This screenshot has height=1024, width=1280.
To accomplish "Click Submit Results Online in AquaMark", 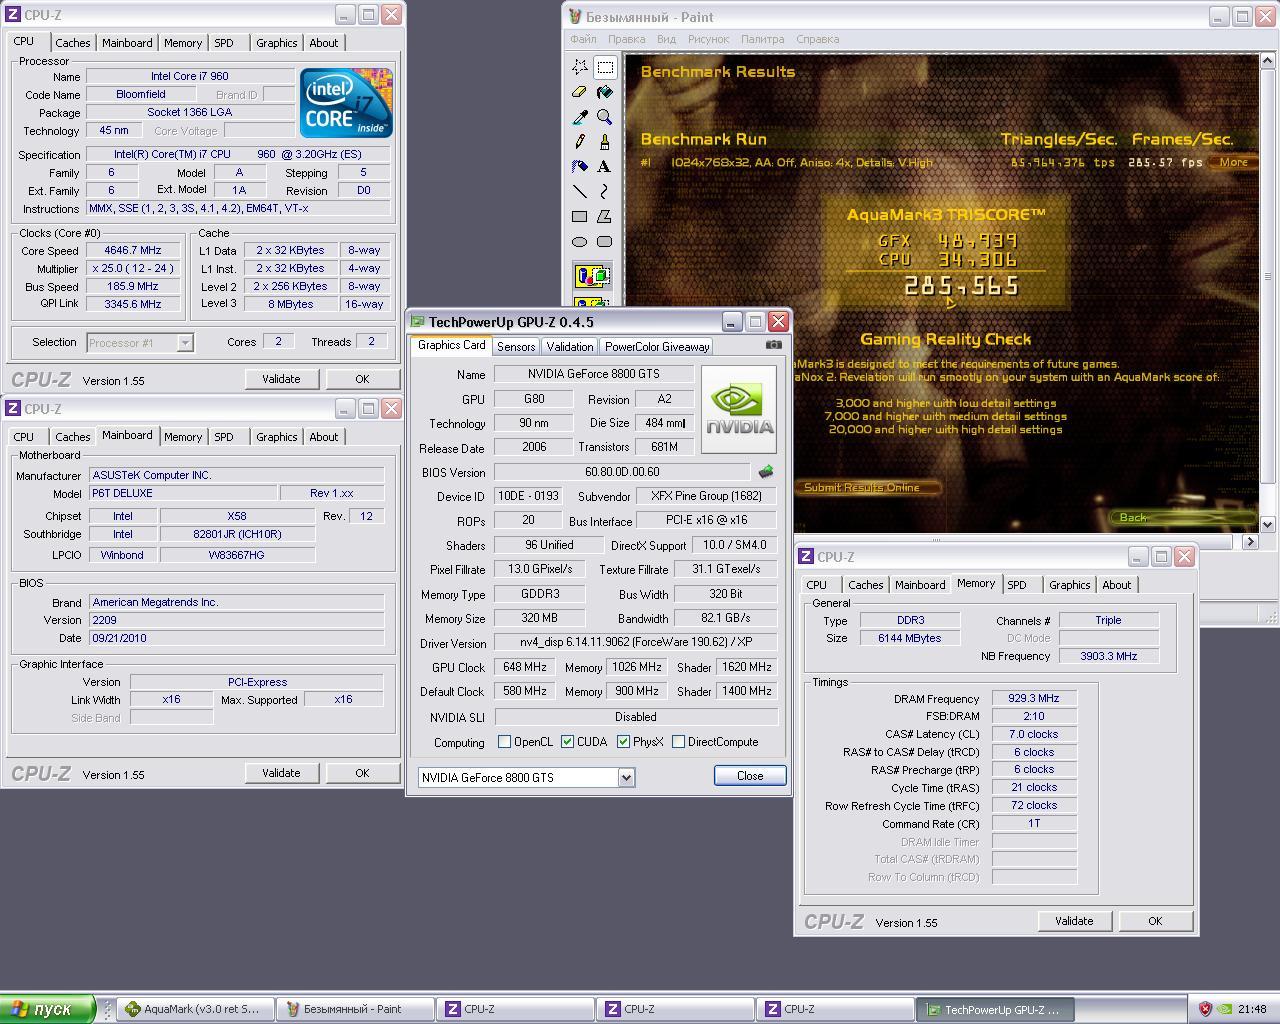I will 867,487.
